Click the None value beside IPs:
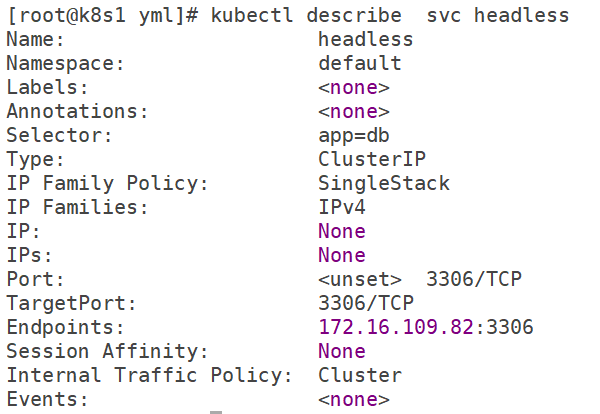The height and width of the screenshot is (414, 600). point(342,255)
